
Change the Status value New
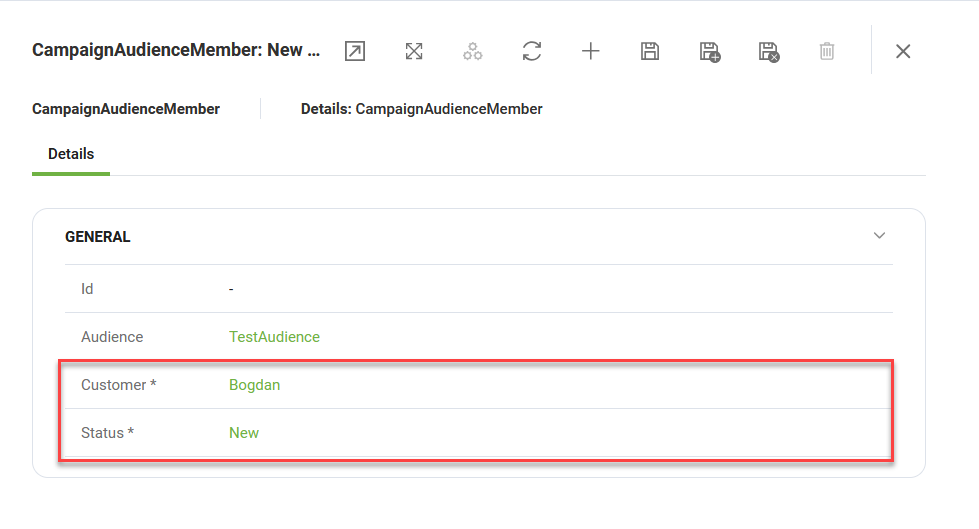pos(244,433)
